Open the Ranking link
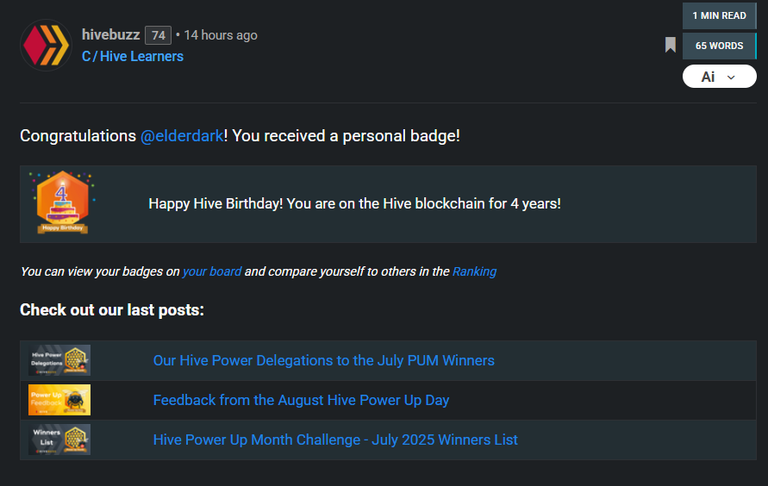The height and width of the screenshot is (486, 768). 474,271
